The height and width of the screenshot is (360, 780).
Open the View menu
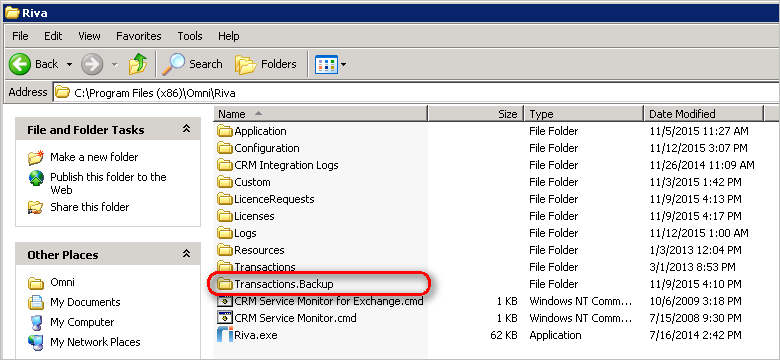tap(89, 36)
